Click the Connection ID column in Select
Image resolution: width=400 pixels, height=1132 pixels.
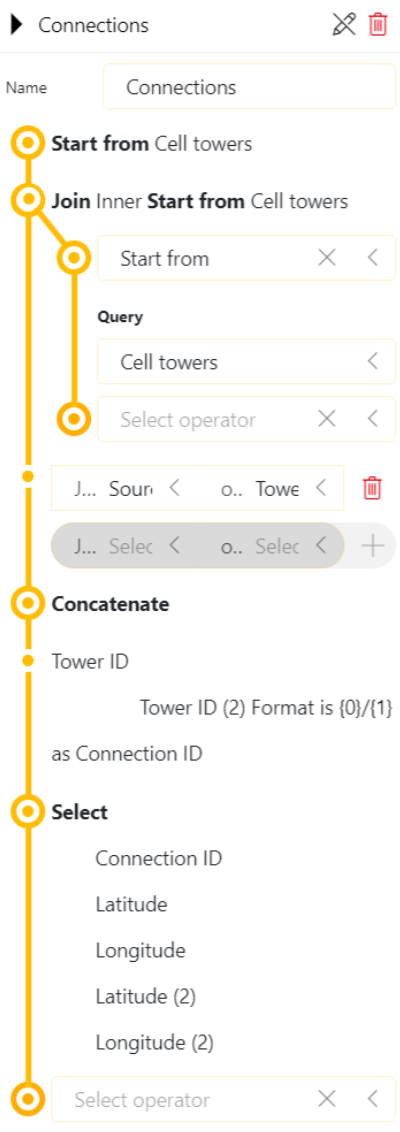[x=159, y=858]
